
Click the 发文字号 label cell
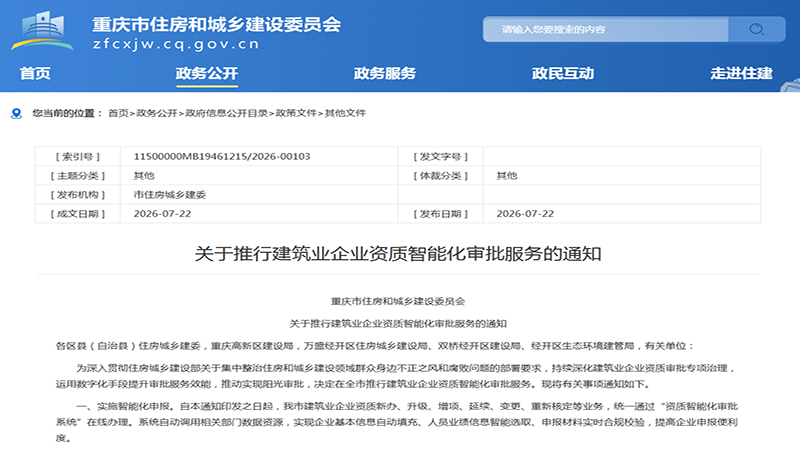[441, 157]
